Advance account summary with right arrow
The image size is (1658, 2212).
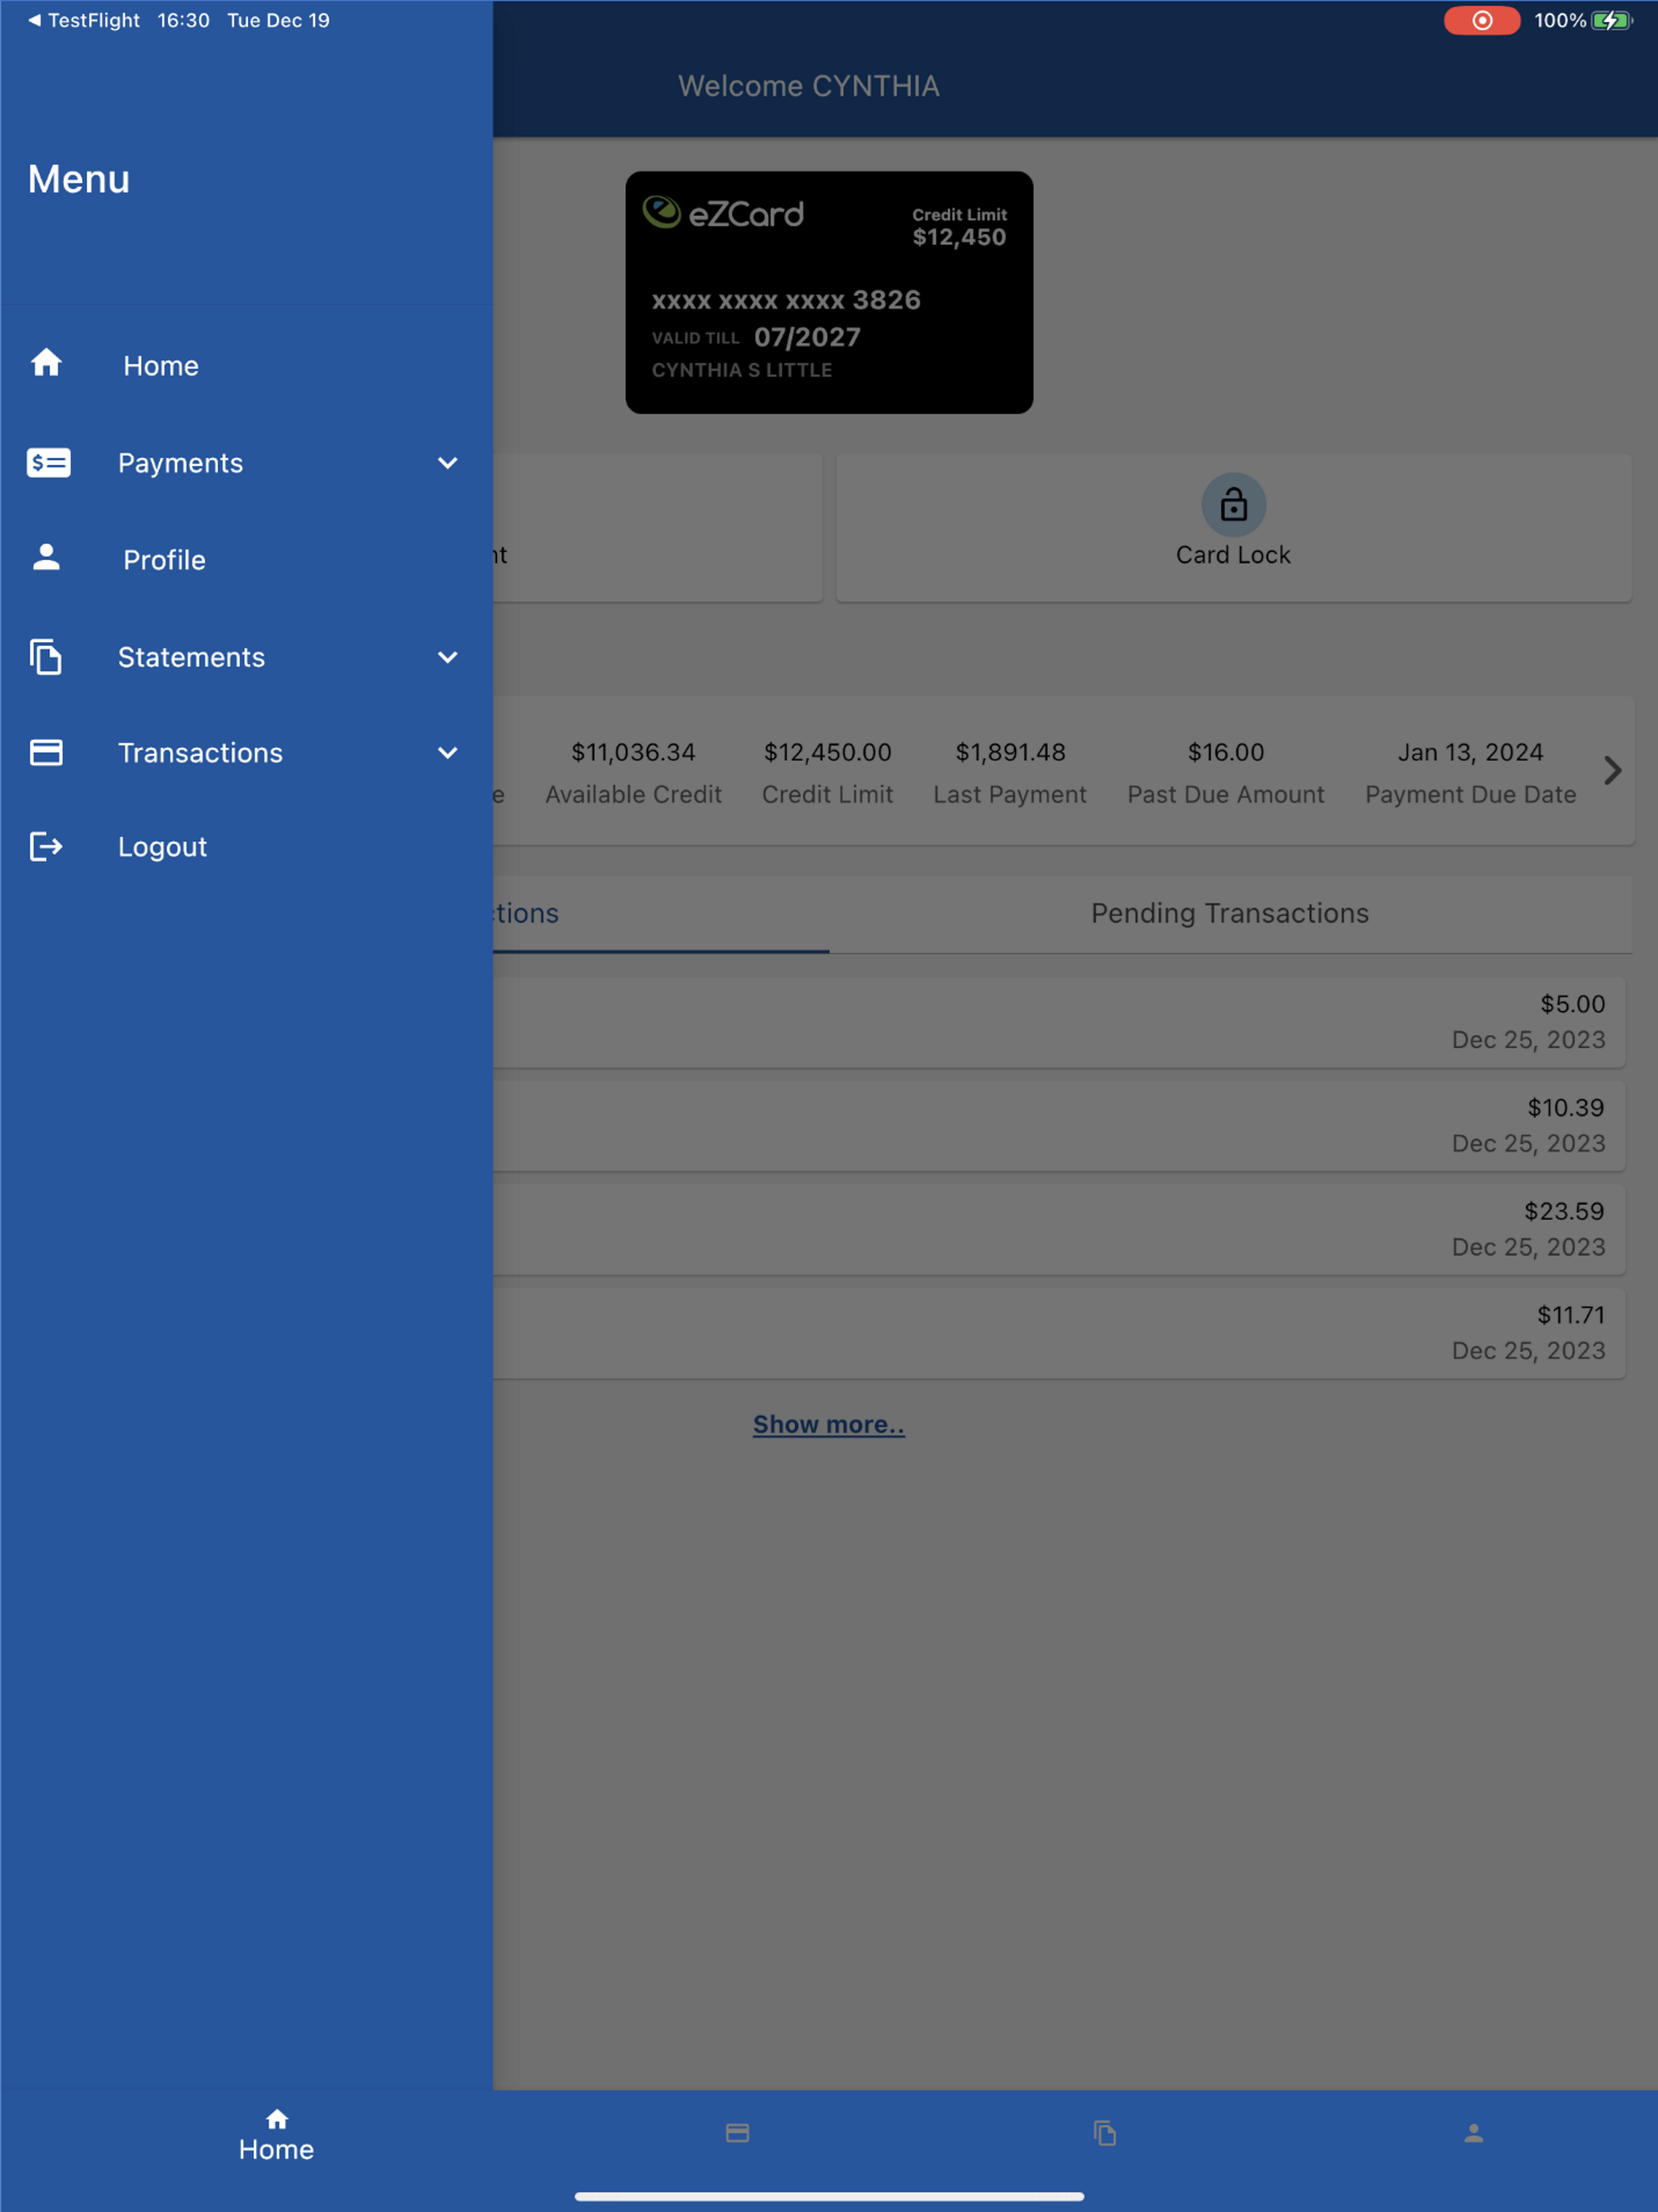click(1612, 770)
